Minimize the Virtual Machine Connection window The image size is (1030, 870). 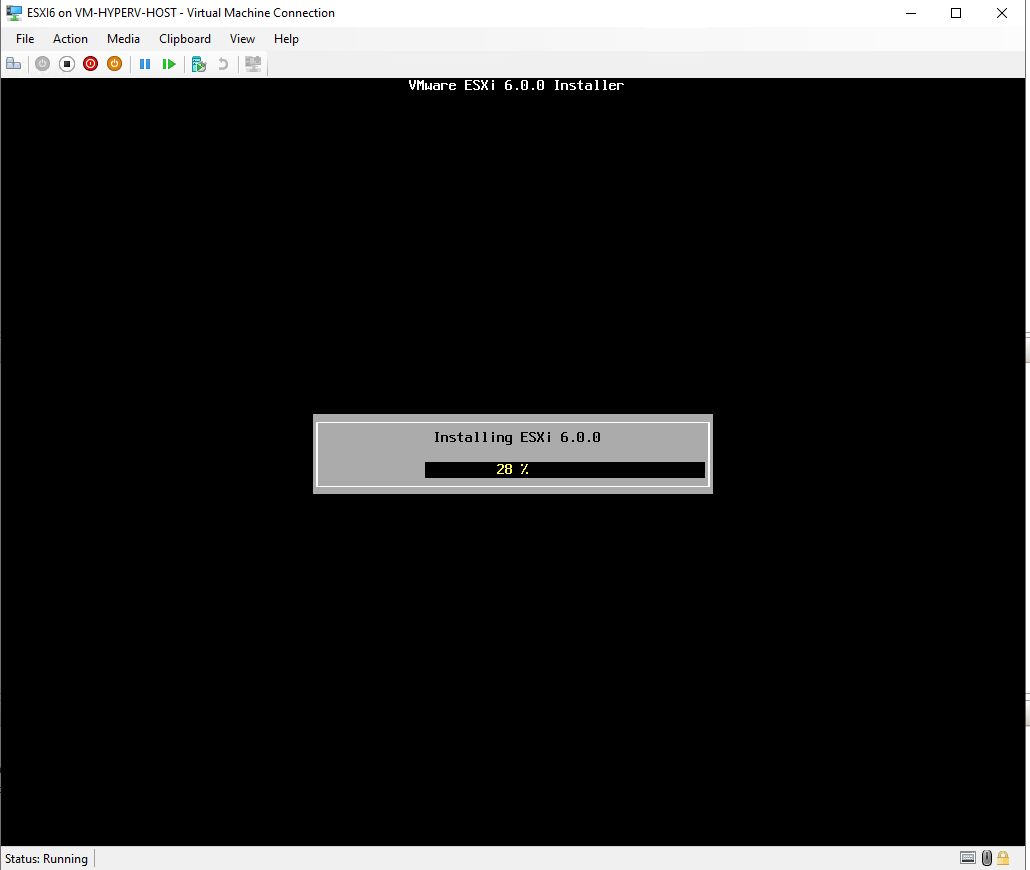(911, 13)
